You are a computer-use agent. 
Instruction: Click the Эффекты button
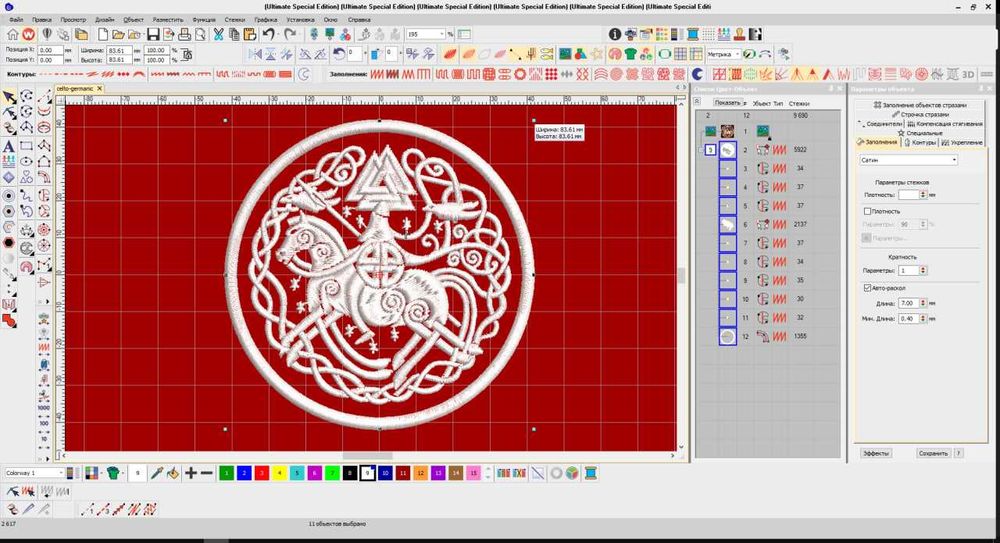876,453
